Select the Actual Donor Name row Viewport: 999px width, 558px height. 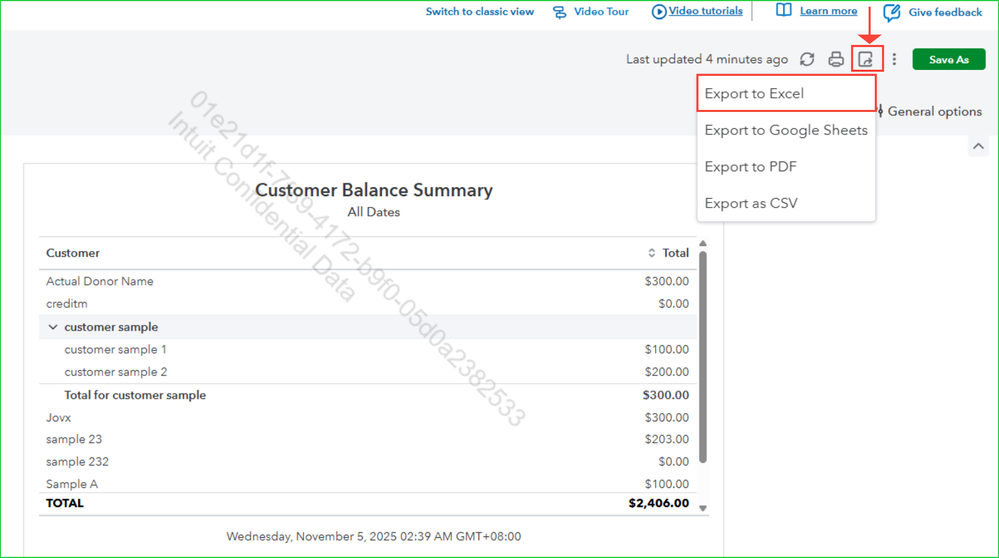pyautogui.click(x=368, y=281)
